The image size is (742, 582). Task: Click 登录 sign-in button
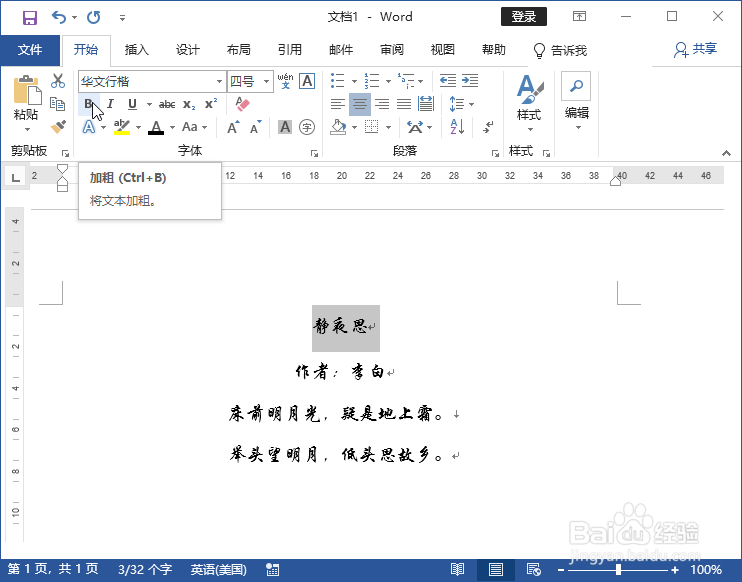pyautogui.click(x=524, y=17)
